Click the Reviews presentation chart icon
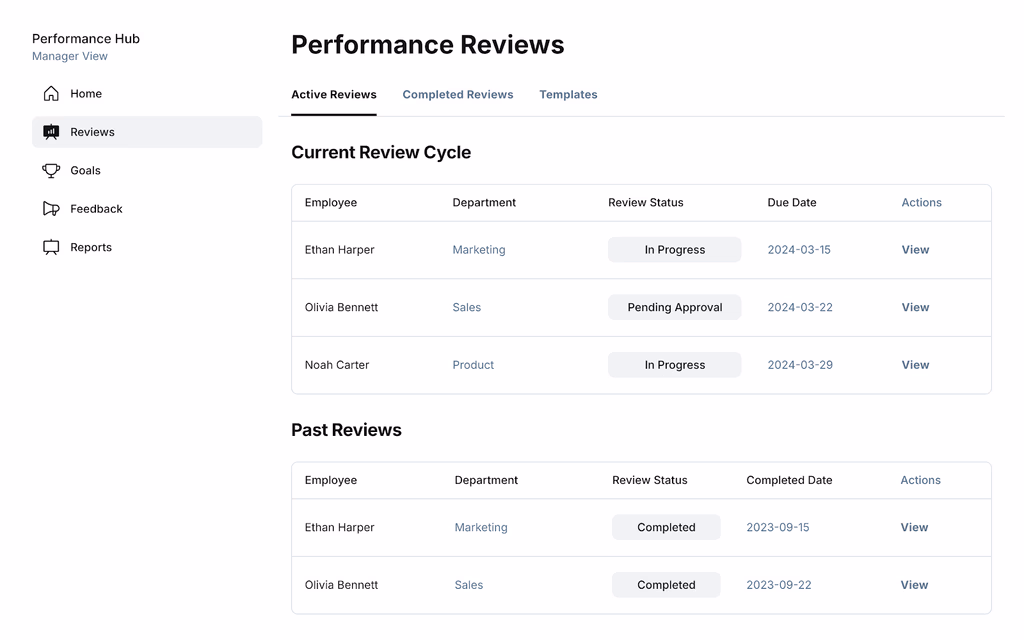Viewport: 1024px width, 640px height. pos(51,132)
